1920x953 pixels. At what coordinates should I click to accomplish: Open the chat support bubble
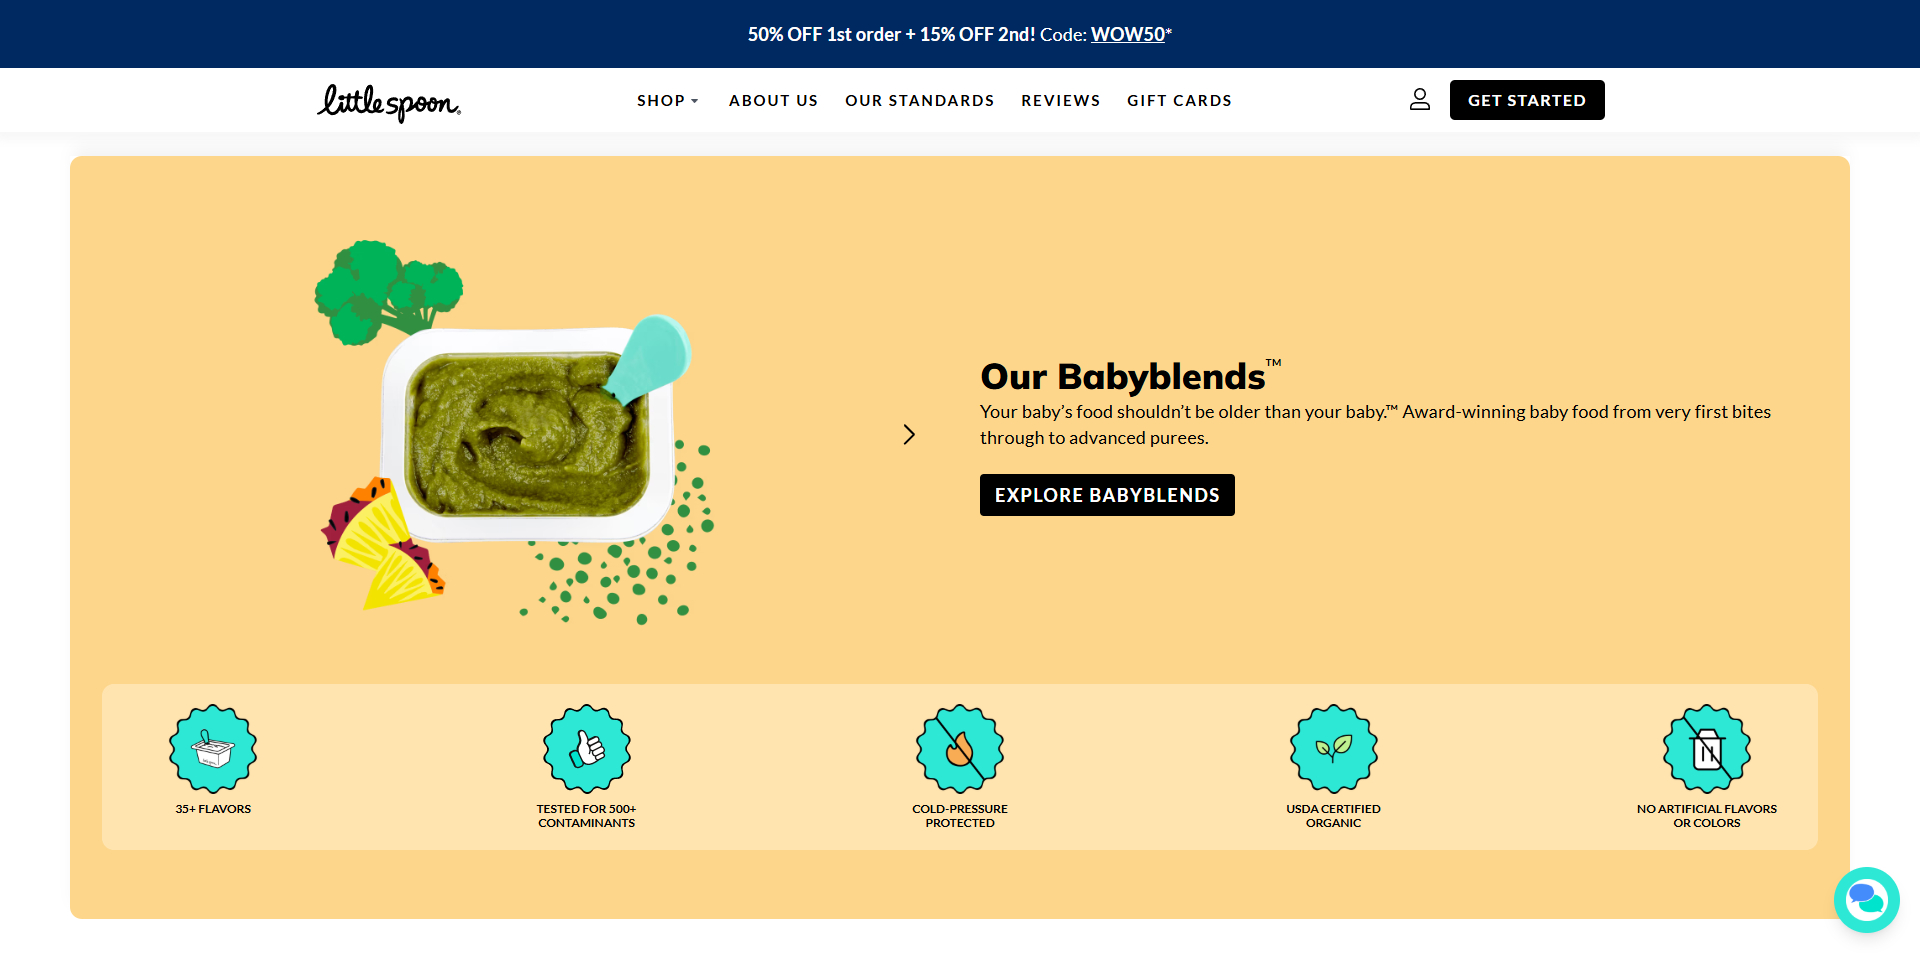[x=1865, y=899]
